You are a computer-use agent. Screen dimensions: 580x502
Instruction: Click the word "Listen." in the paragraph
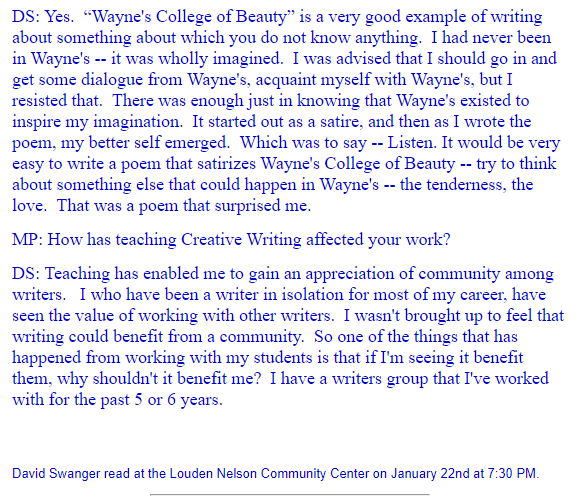tap(412, 143)
